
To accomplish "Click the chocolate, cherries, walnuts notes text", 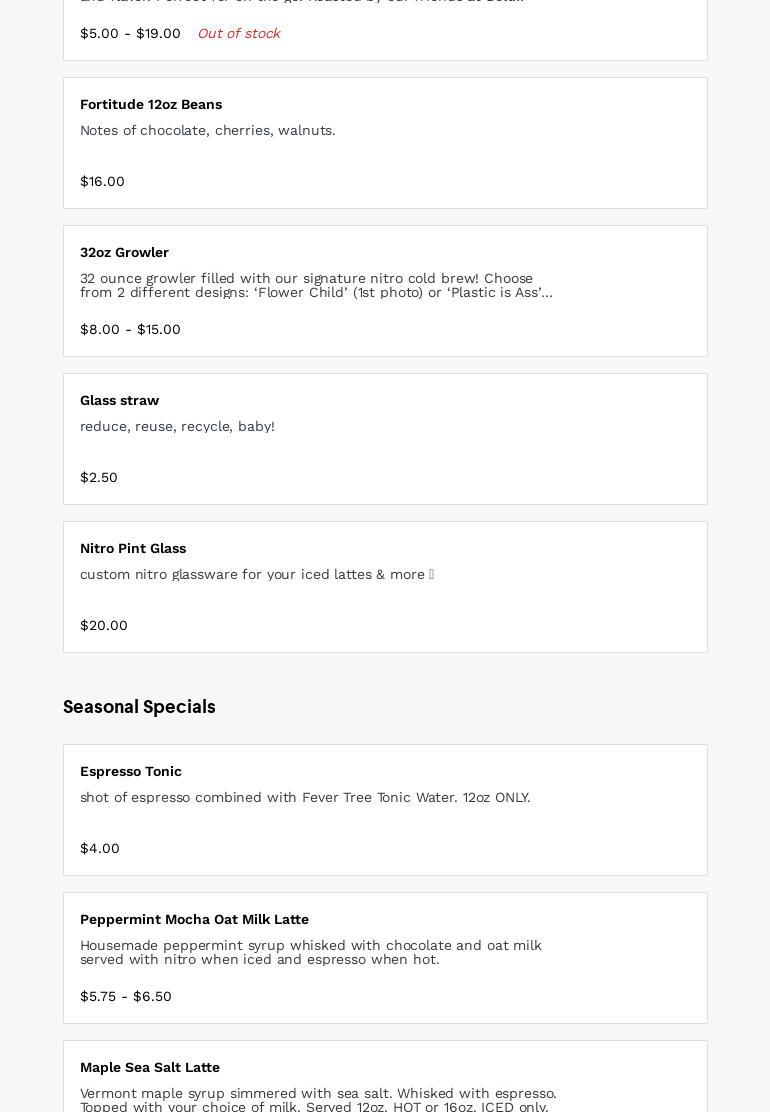I will point(208,130).
